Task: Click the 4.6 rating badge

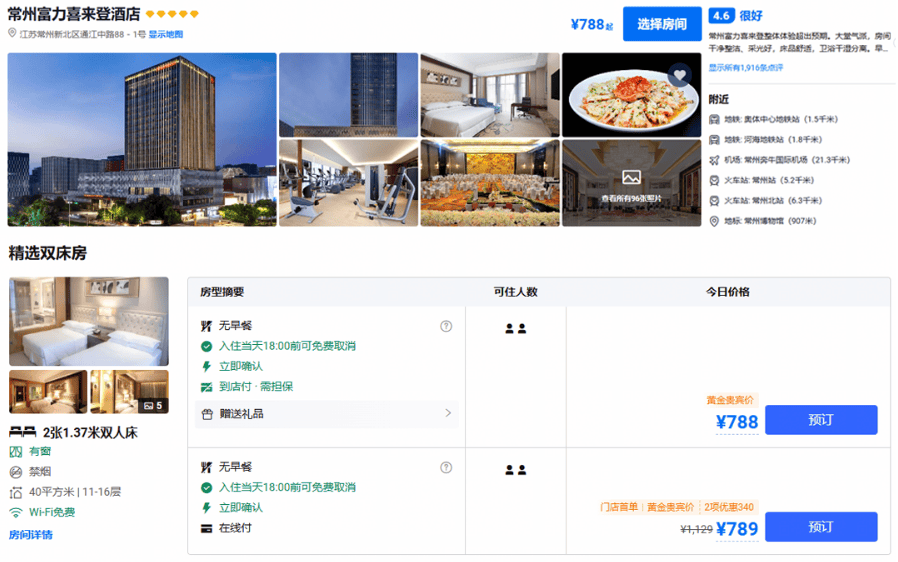Action: [x=722, y=16]
